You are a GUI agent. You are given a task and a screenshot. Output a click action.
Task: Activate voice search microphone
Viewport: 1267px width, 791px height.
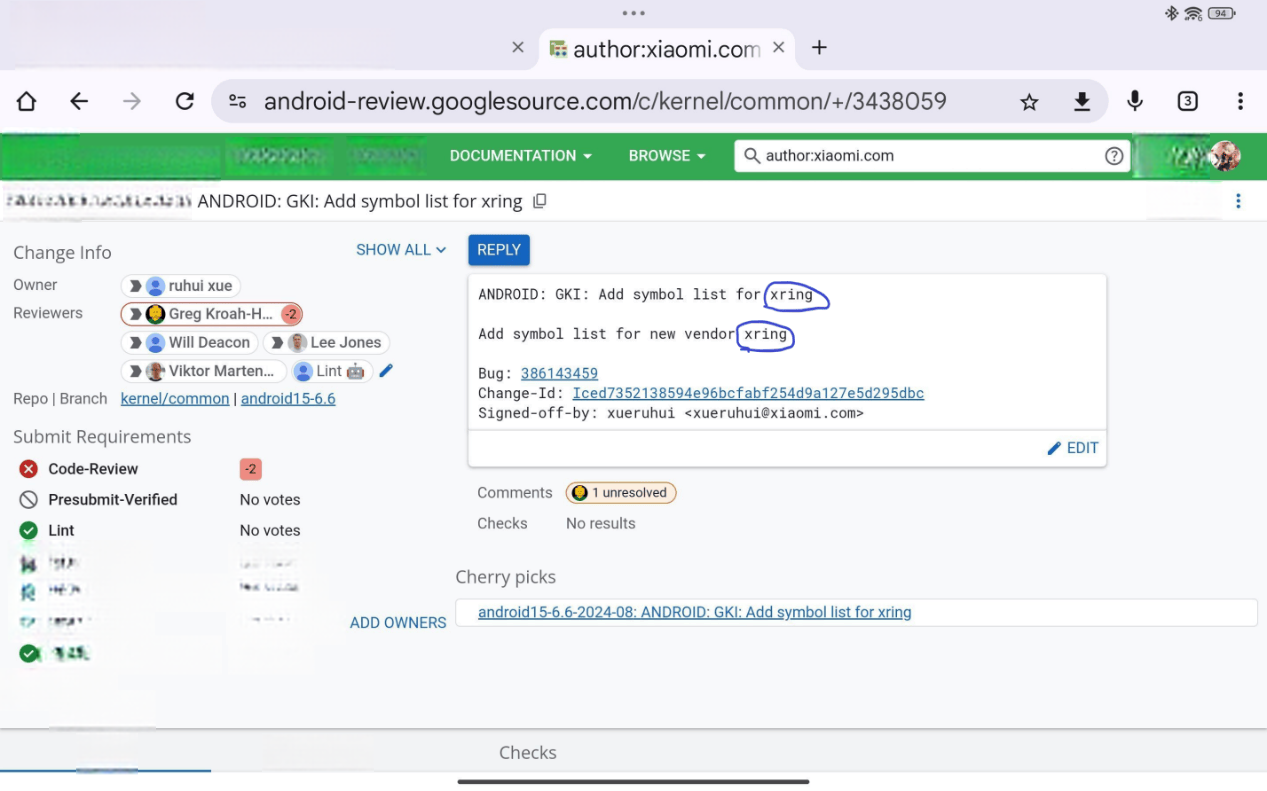(1135, 101)
